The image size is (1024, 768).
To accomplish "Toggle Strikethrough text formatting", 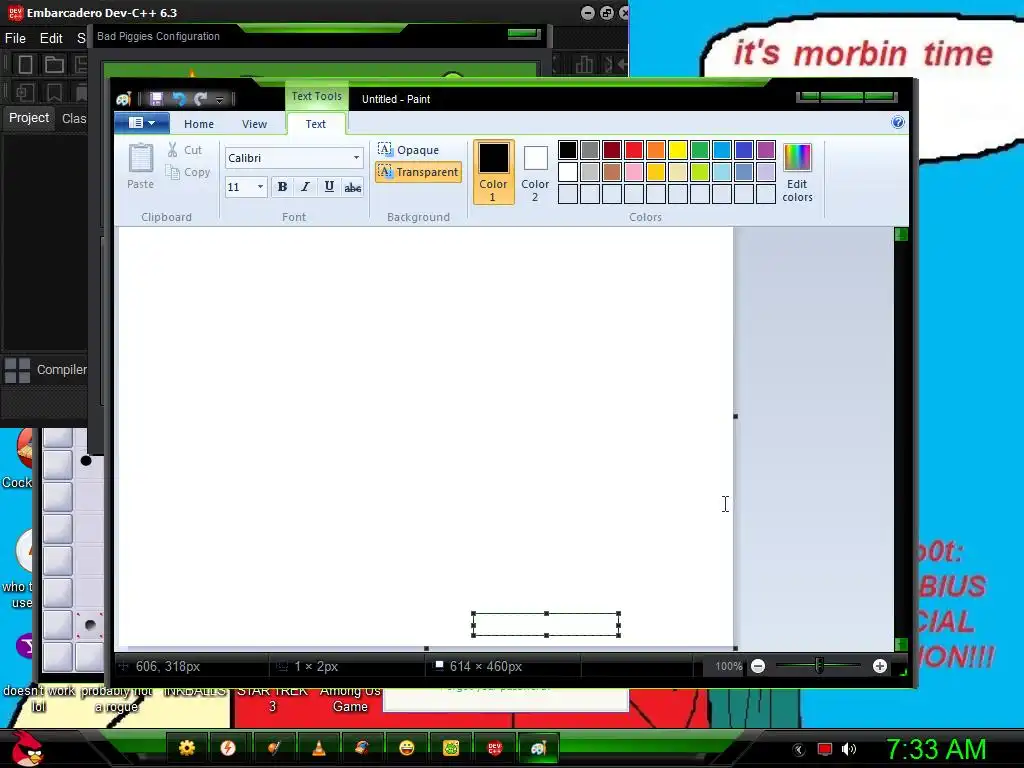I will click(353, 187).
